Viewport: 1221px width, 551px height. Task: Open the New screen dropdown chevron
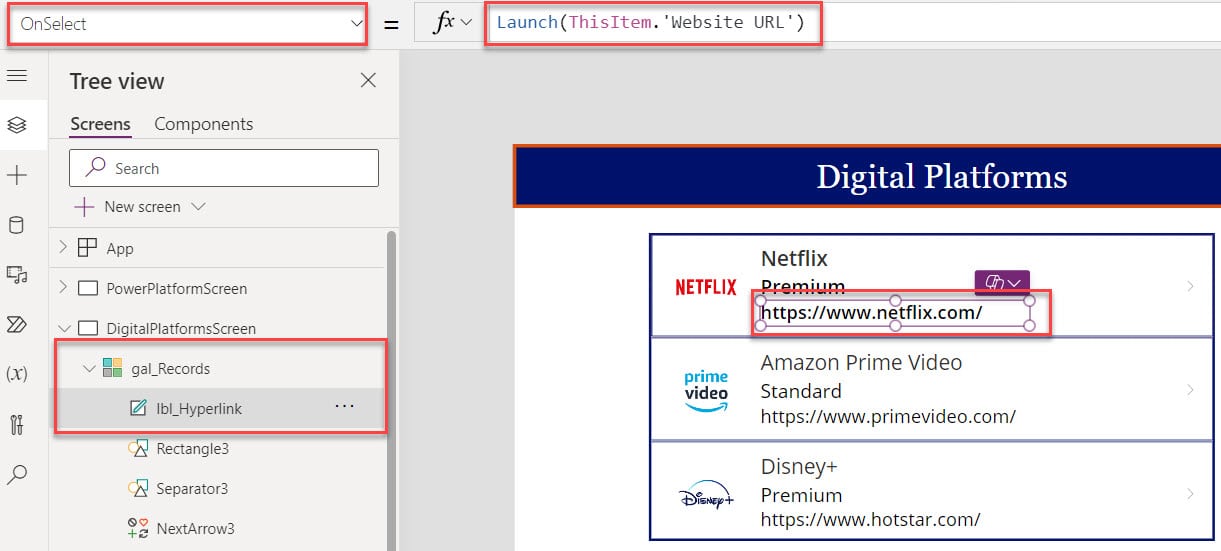pyautogui.click(x=197, y=207)
